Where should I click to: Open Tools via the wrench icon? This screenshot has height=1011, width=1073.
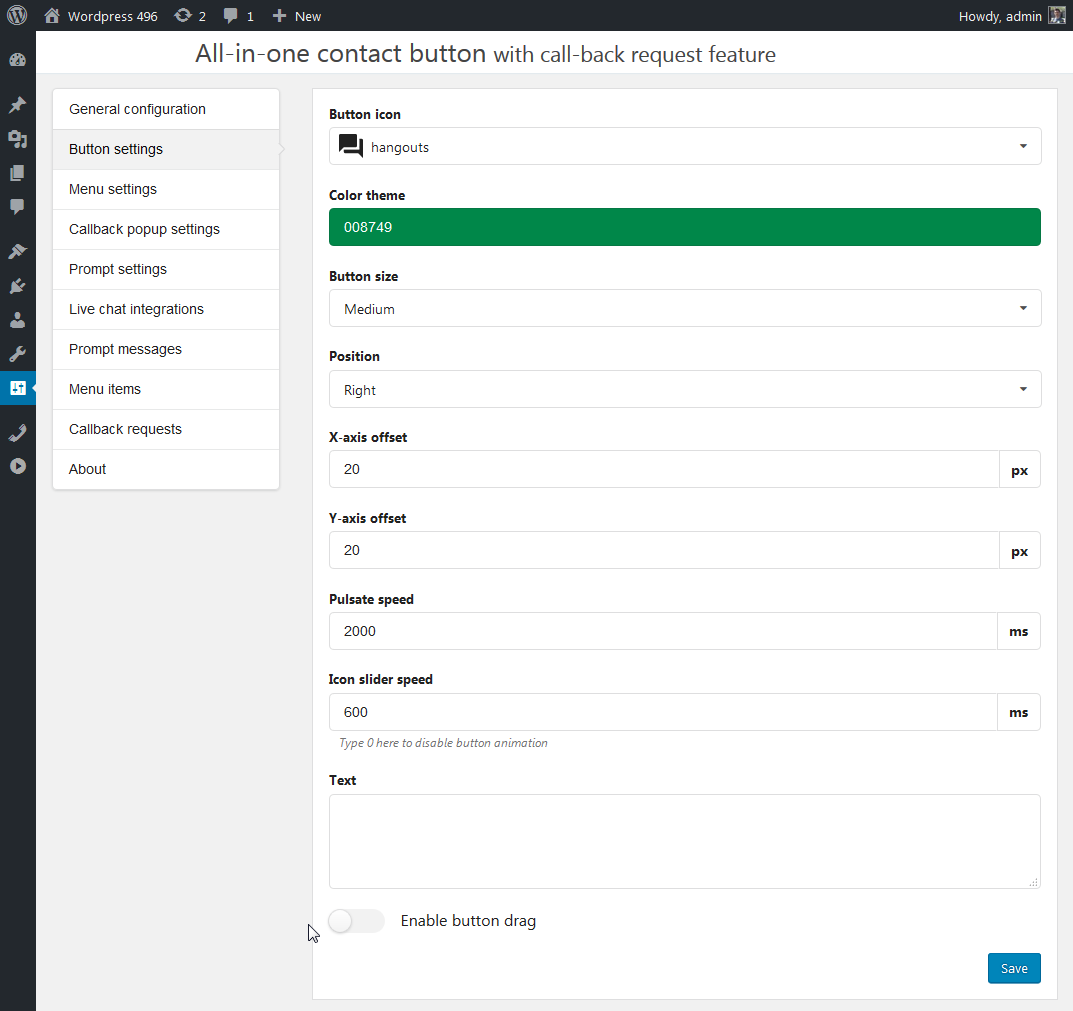coord(17,354)
